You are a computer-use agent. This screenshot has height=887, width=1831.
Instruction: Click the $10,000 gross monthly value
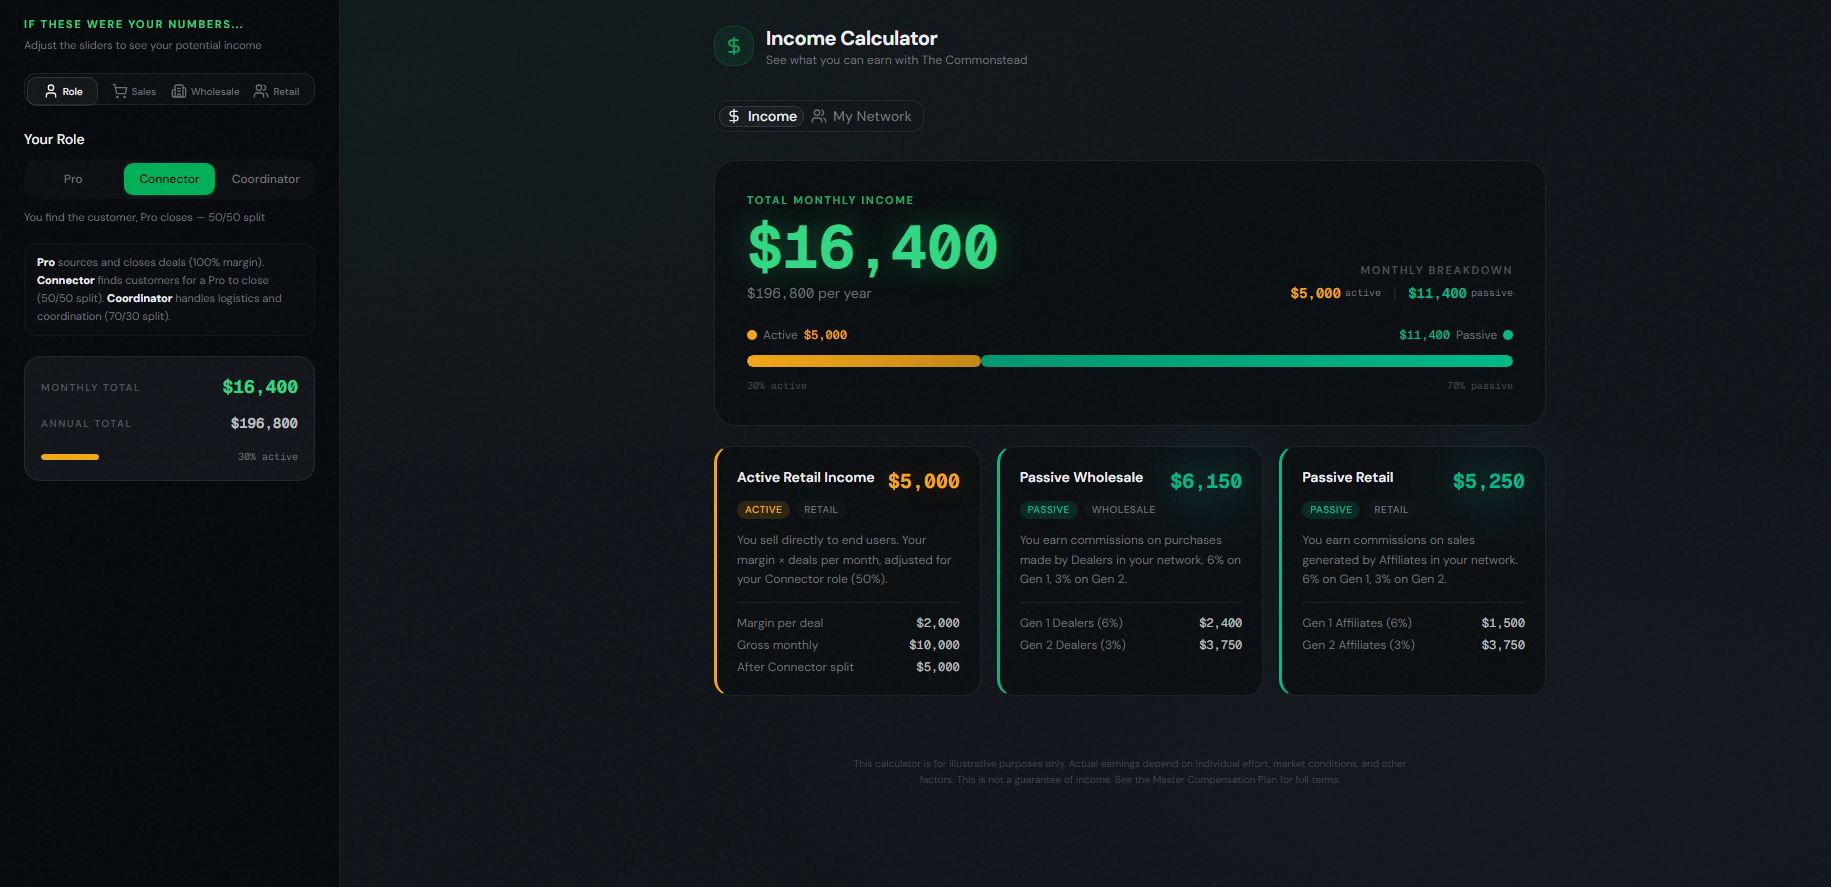(x=934, y=645)
